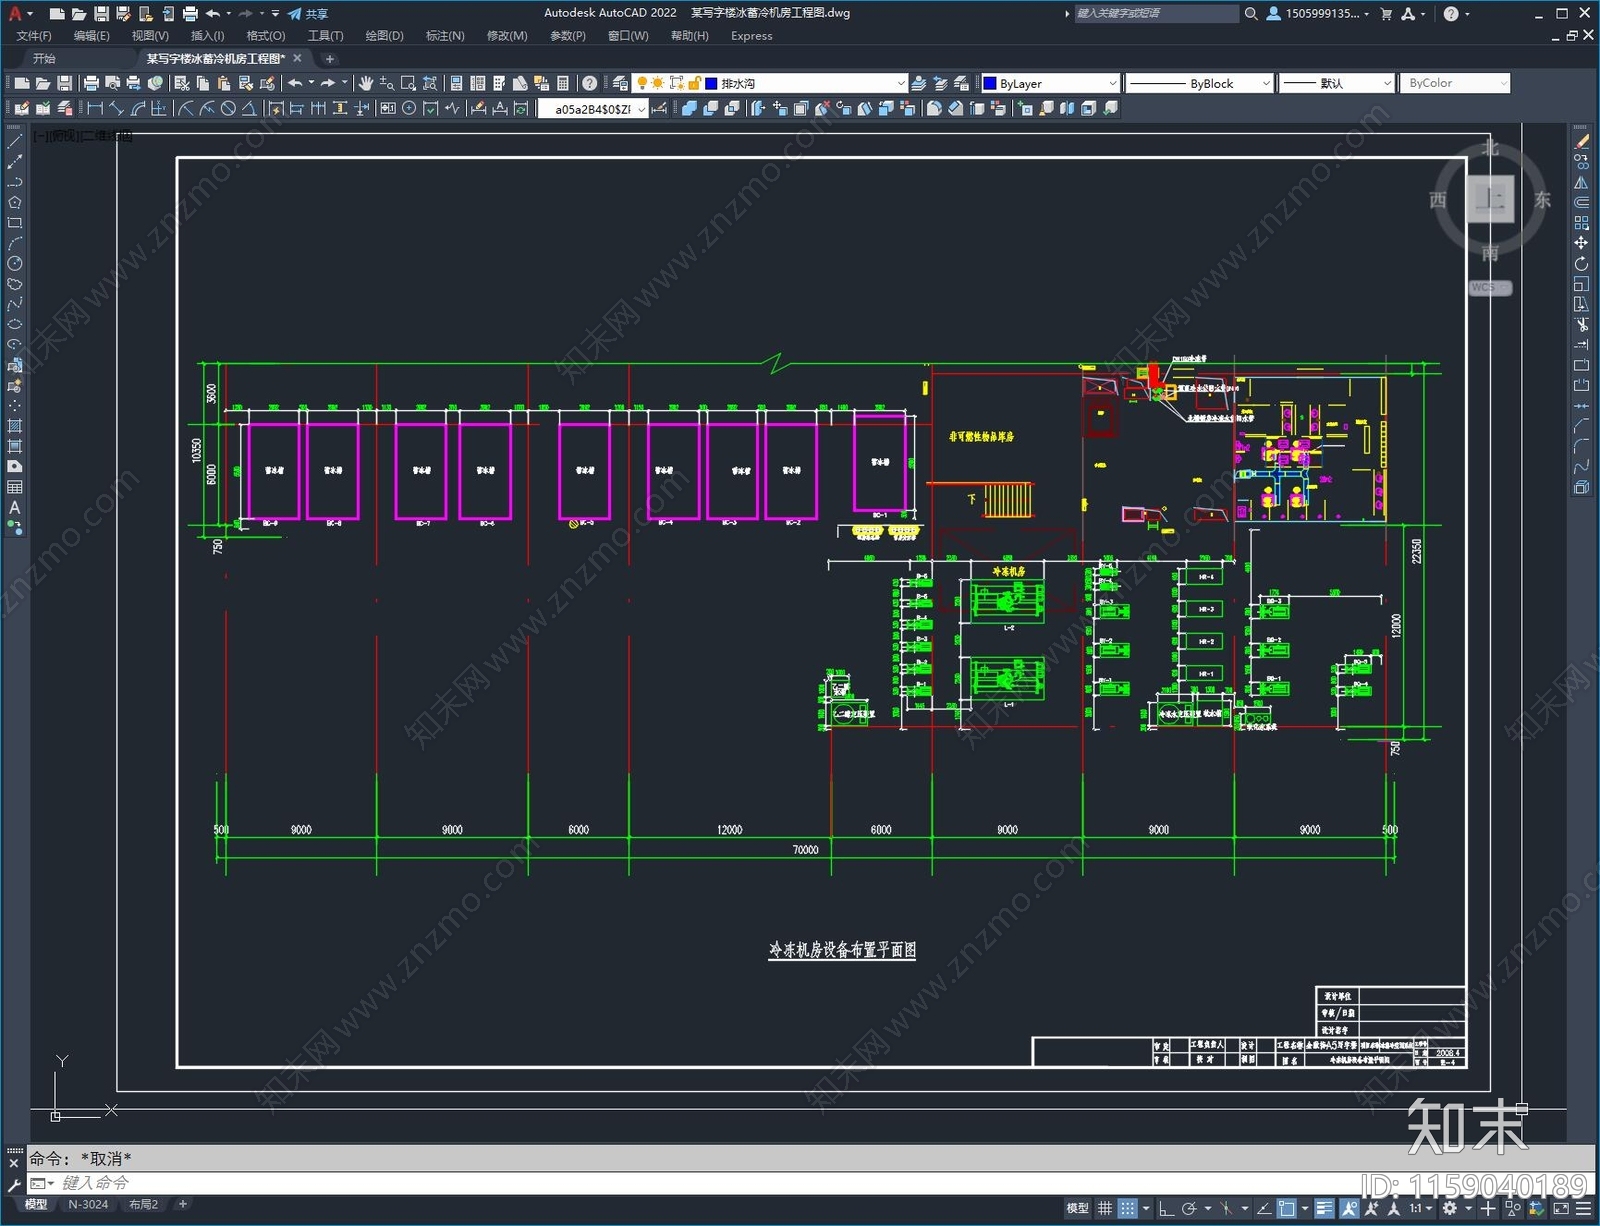Image resolution: width=1600 pixels, height=1226 pixels.
Task: Select the Multiline Text A tool
Action: [x=14, y=508]
